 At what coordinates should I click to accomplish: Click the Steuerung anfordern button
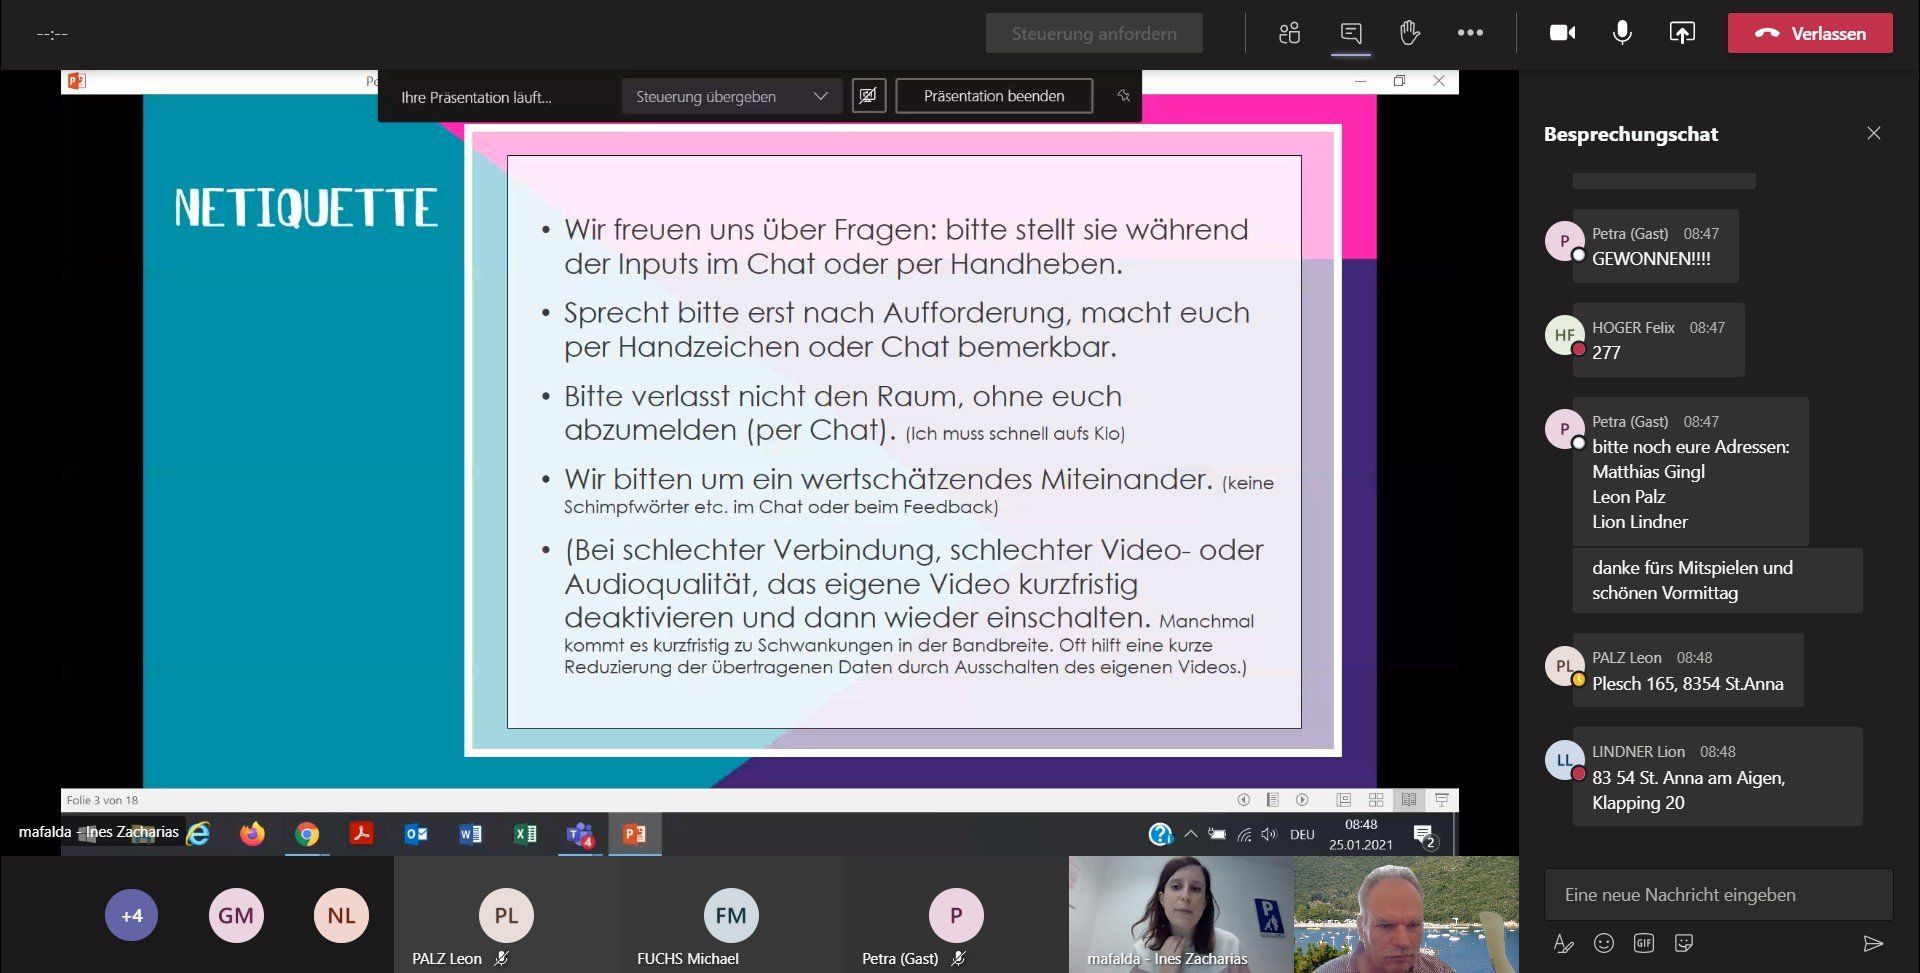1094,33
